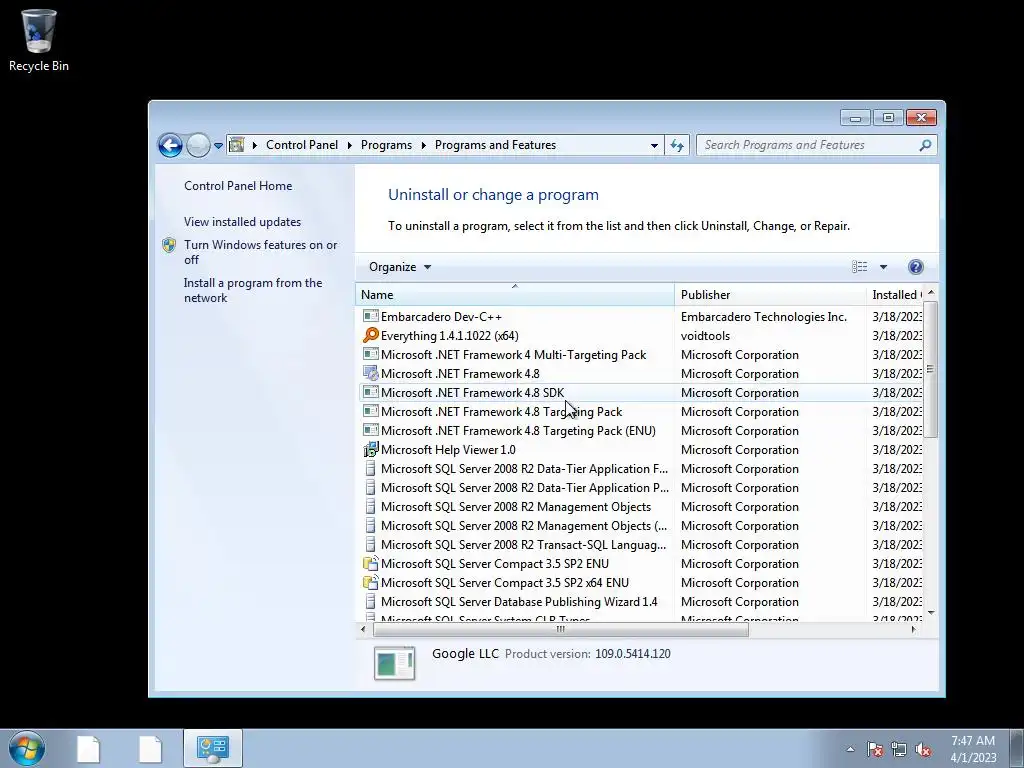The height and width of the screenshot is (768, 1024).
Task: Click the magnifier search icon
Action: click(925, 145)
